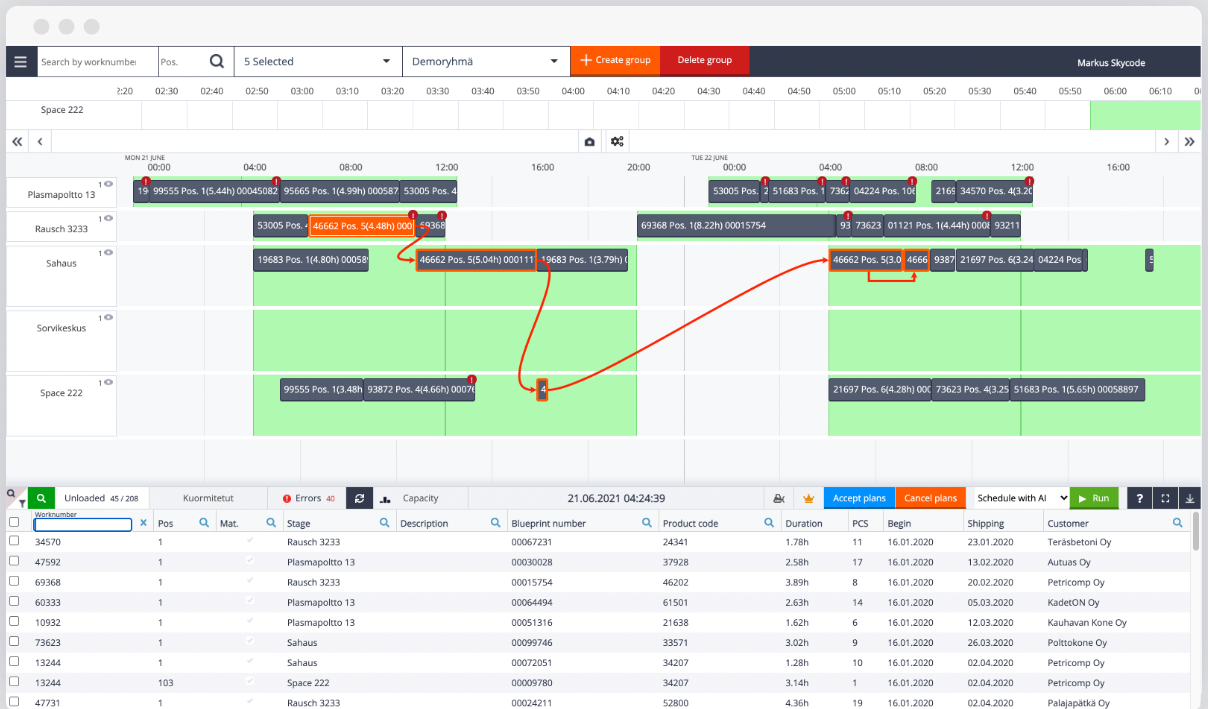The width and height of the screenshot is (1208, 709).
Task: Check the box for worknumber 69368
Action: pos(14,581)
